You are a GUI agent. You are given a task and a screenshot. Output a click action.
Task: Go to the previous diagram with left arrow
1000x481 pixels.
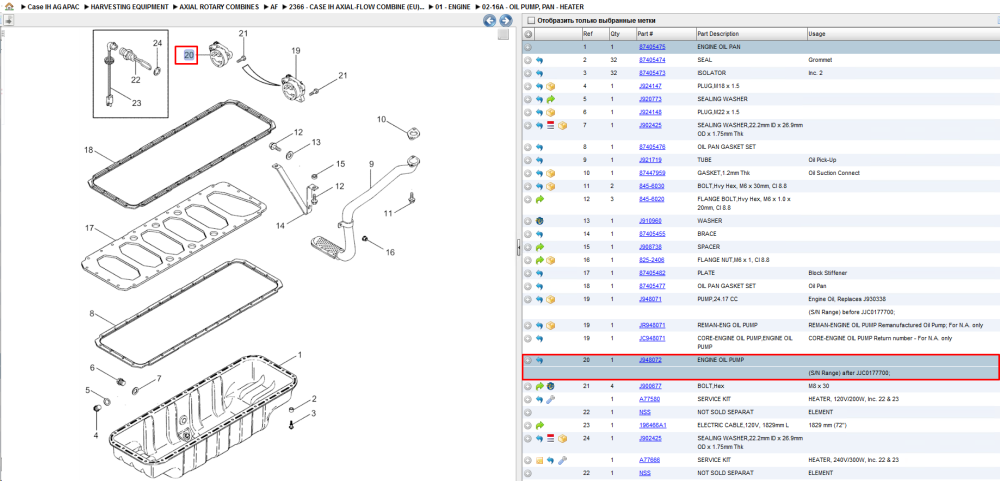489,21
